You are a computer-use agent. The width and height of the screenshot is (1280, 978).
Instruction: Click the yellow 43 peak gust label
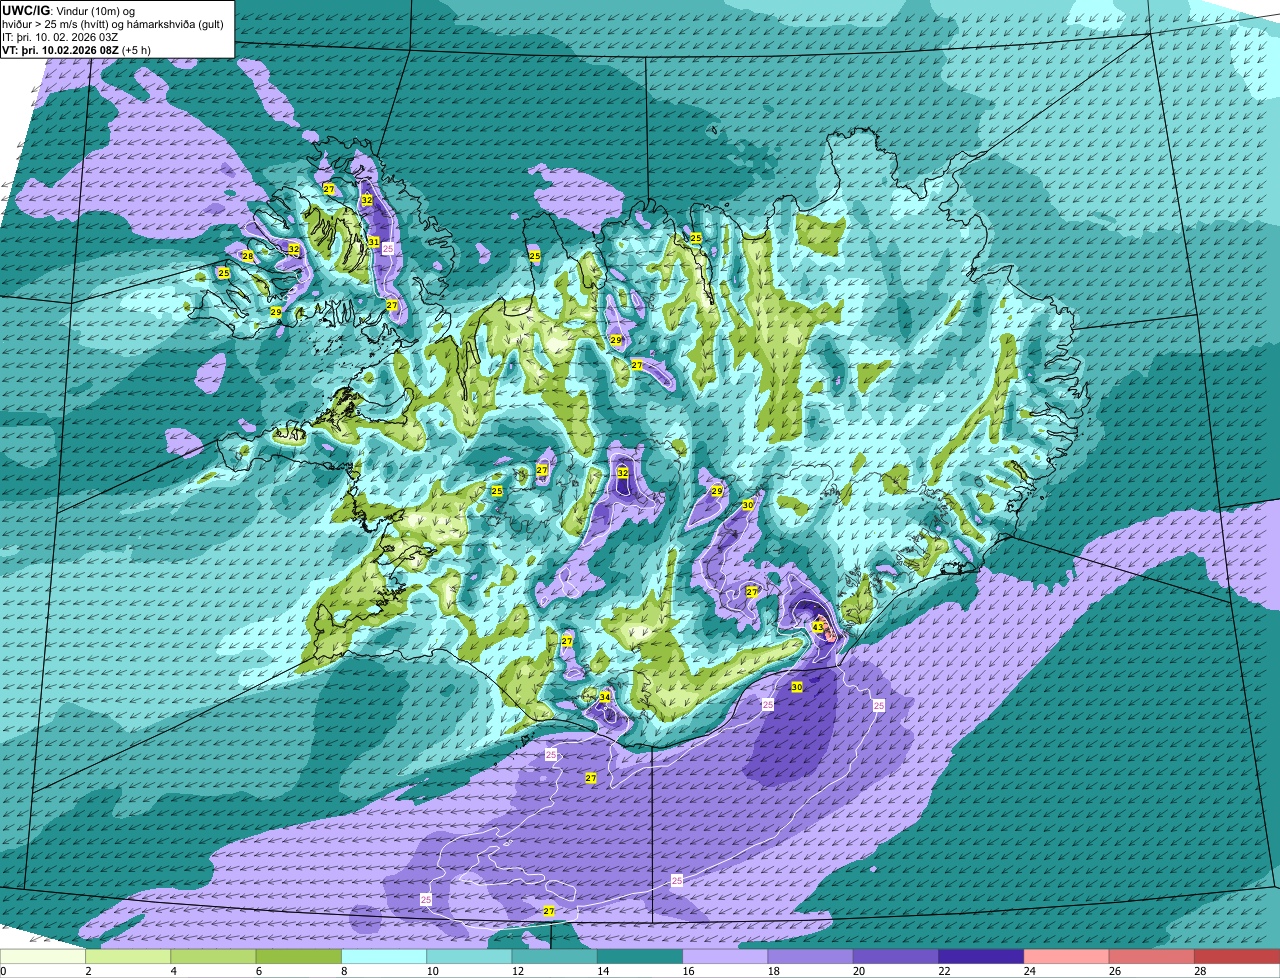click(818, 628)
